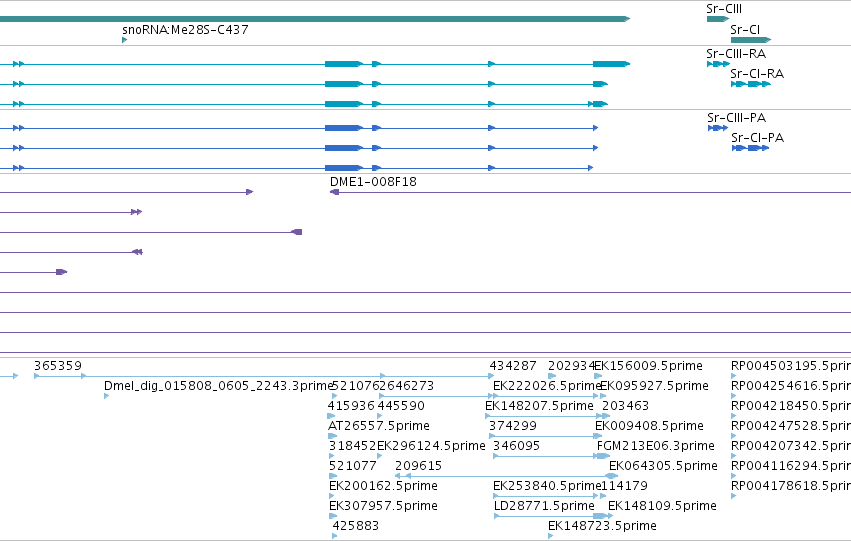
Task: Click the Sr-CIII gene arrow glyph
Action: pos(718,19)
